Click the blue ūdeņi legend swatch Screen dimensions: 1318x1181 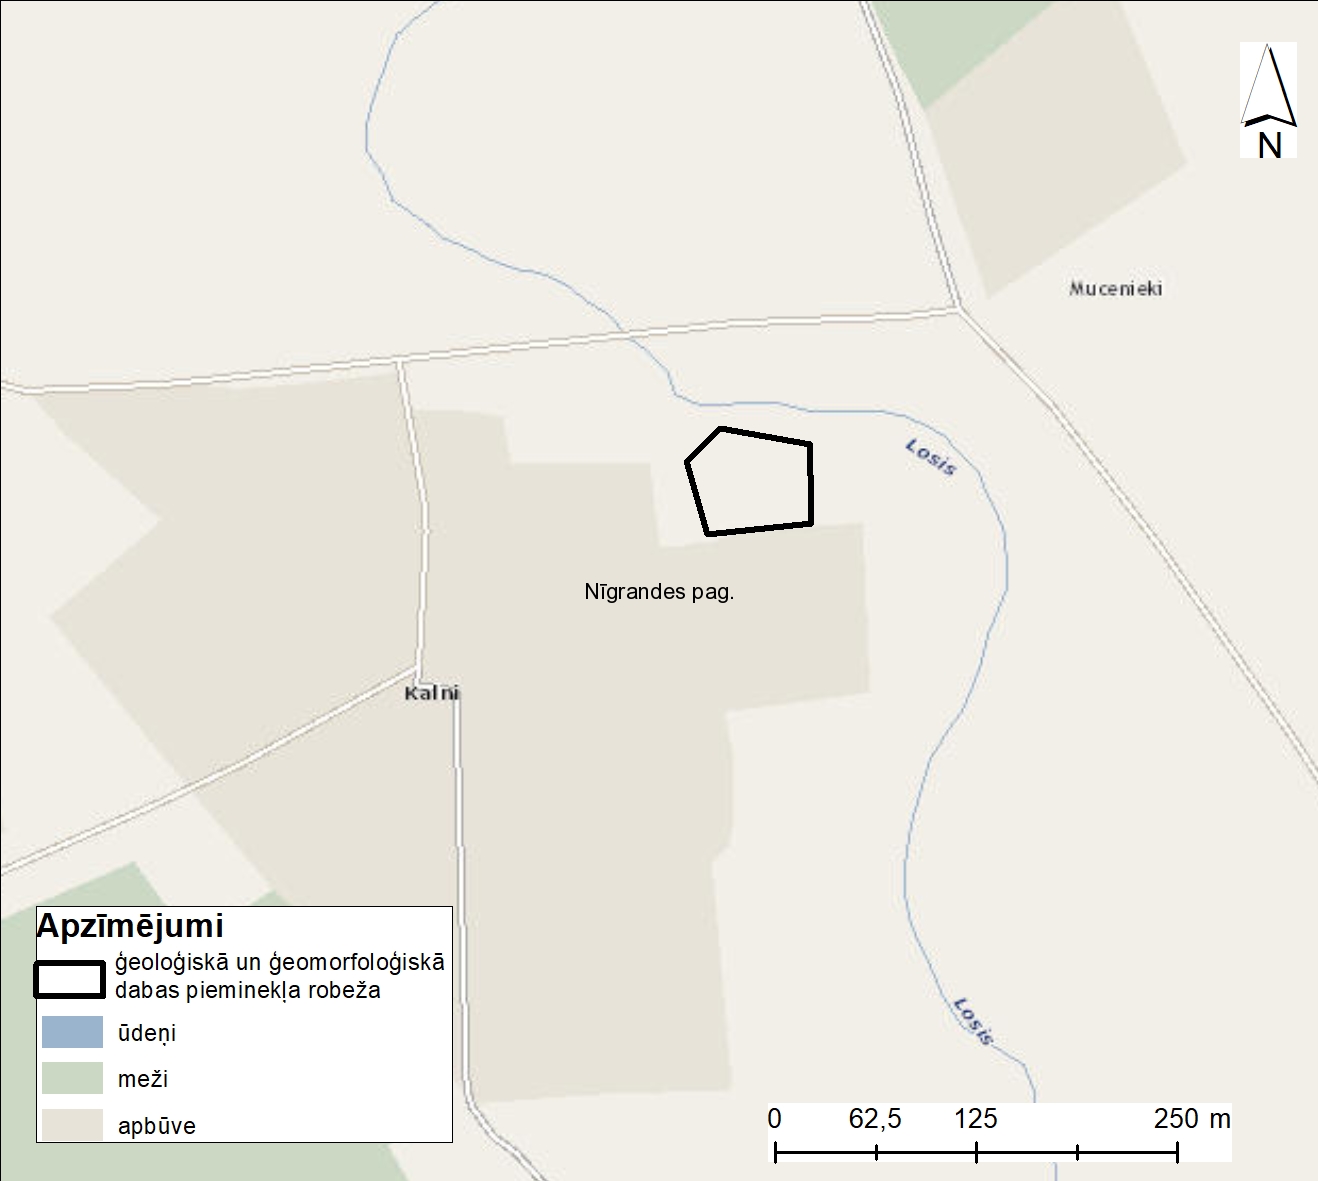click(72, 1032)
